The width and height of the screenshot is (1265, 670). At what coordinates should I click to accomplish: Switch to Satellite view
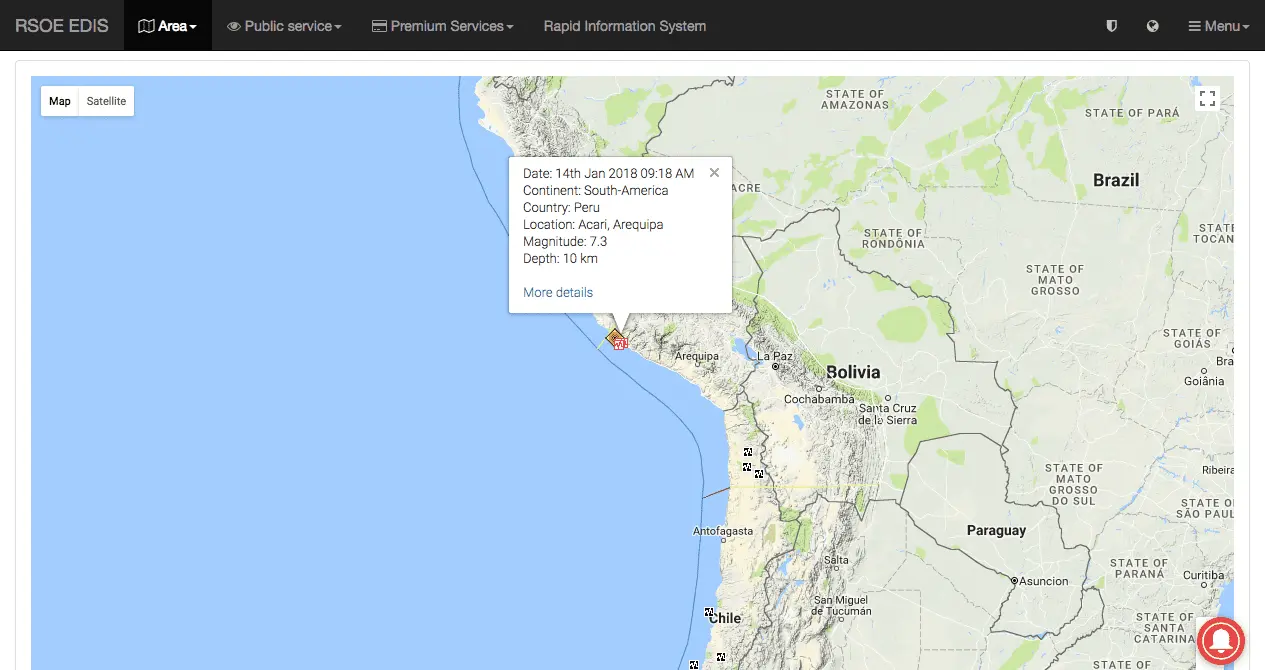(106, 101)
